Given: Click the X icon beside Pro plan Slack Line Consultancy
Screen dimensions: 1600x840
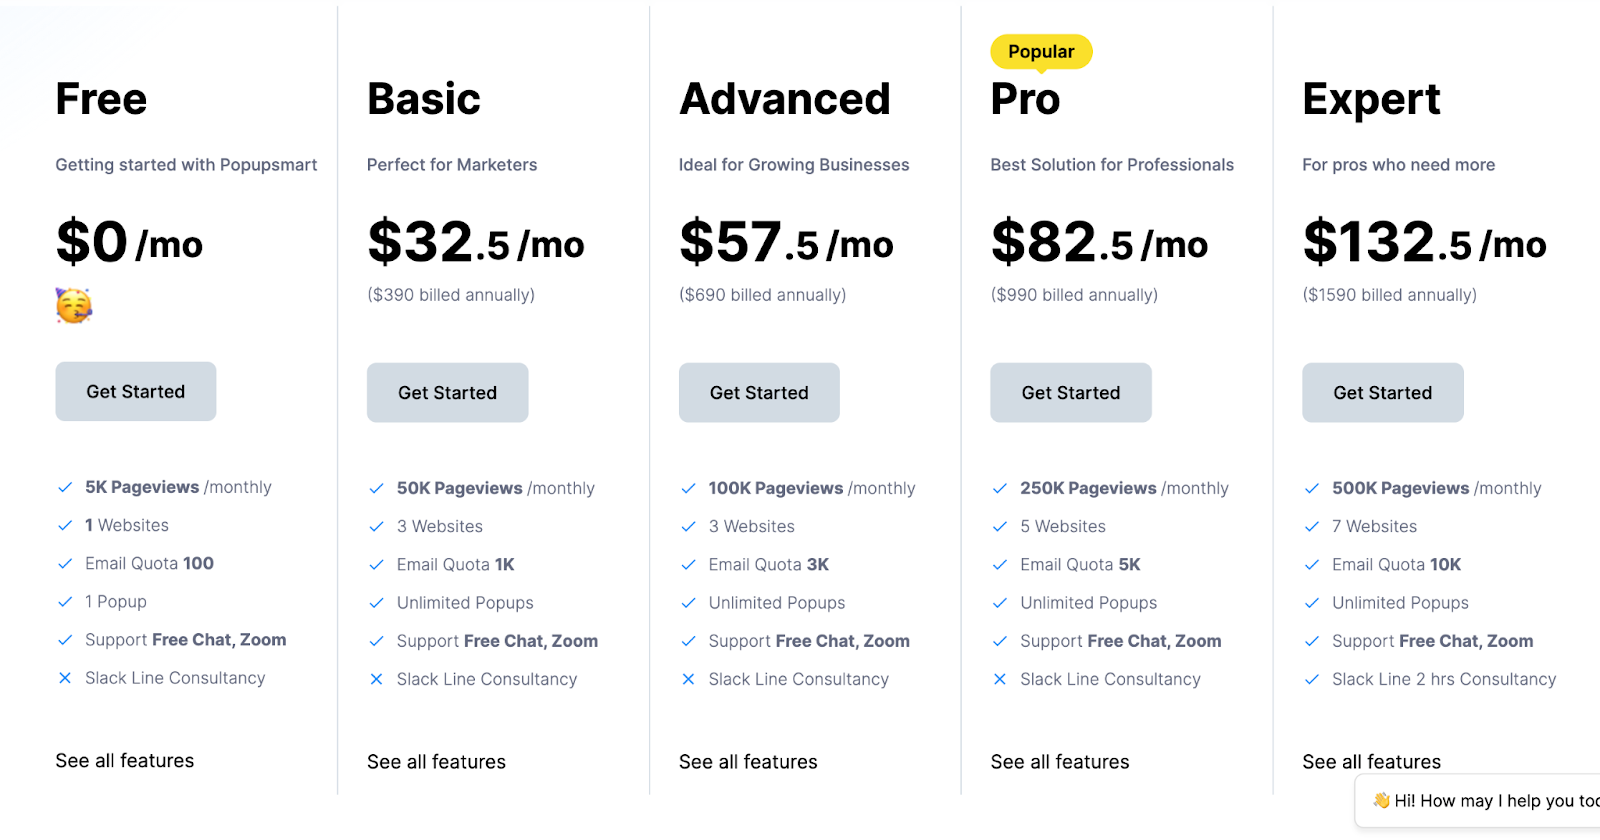Looking at the screenshot, I should (x=1000, y=679).
